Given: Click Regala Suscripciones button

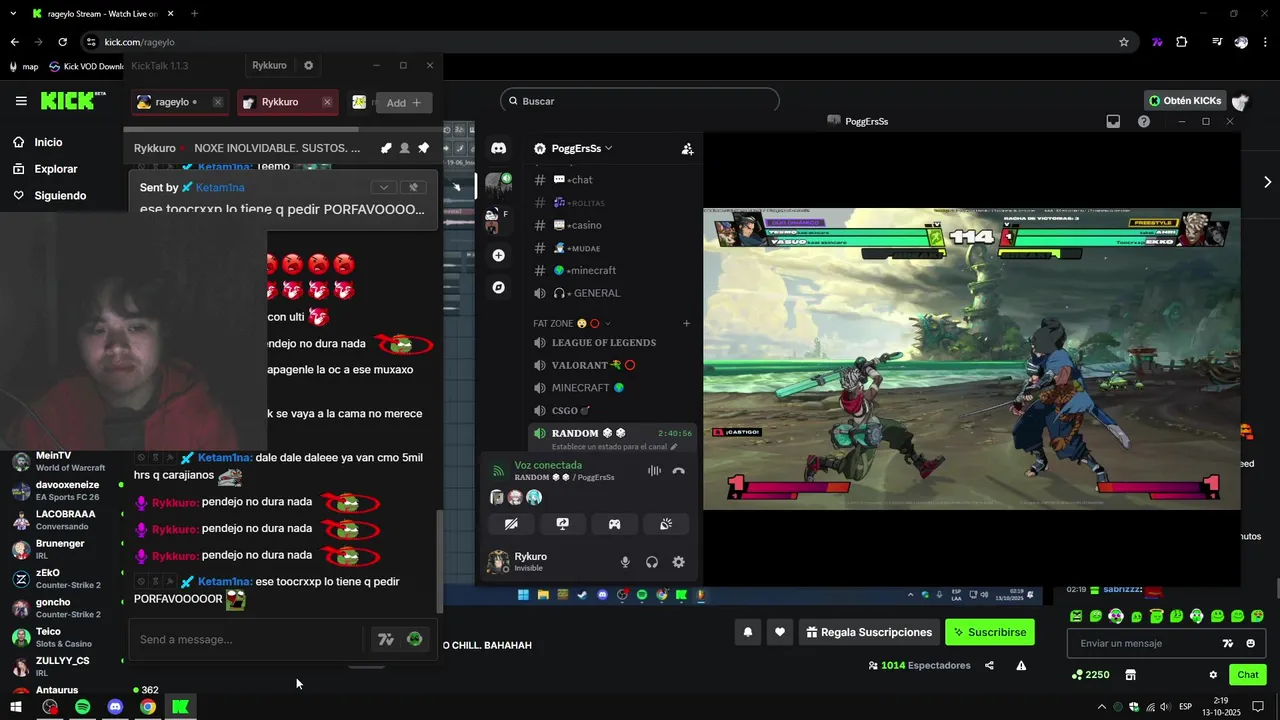Looking at the screenshot, I should (869, 632).
